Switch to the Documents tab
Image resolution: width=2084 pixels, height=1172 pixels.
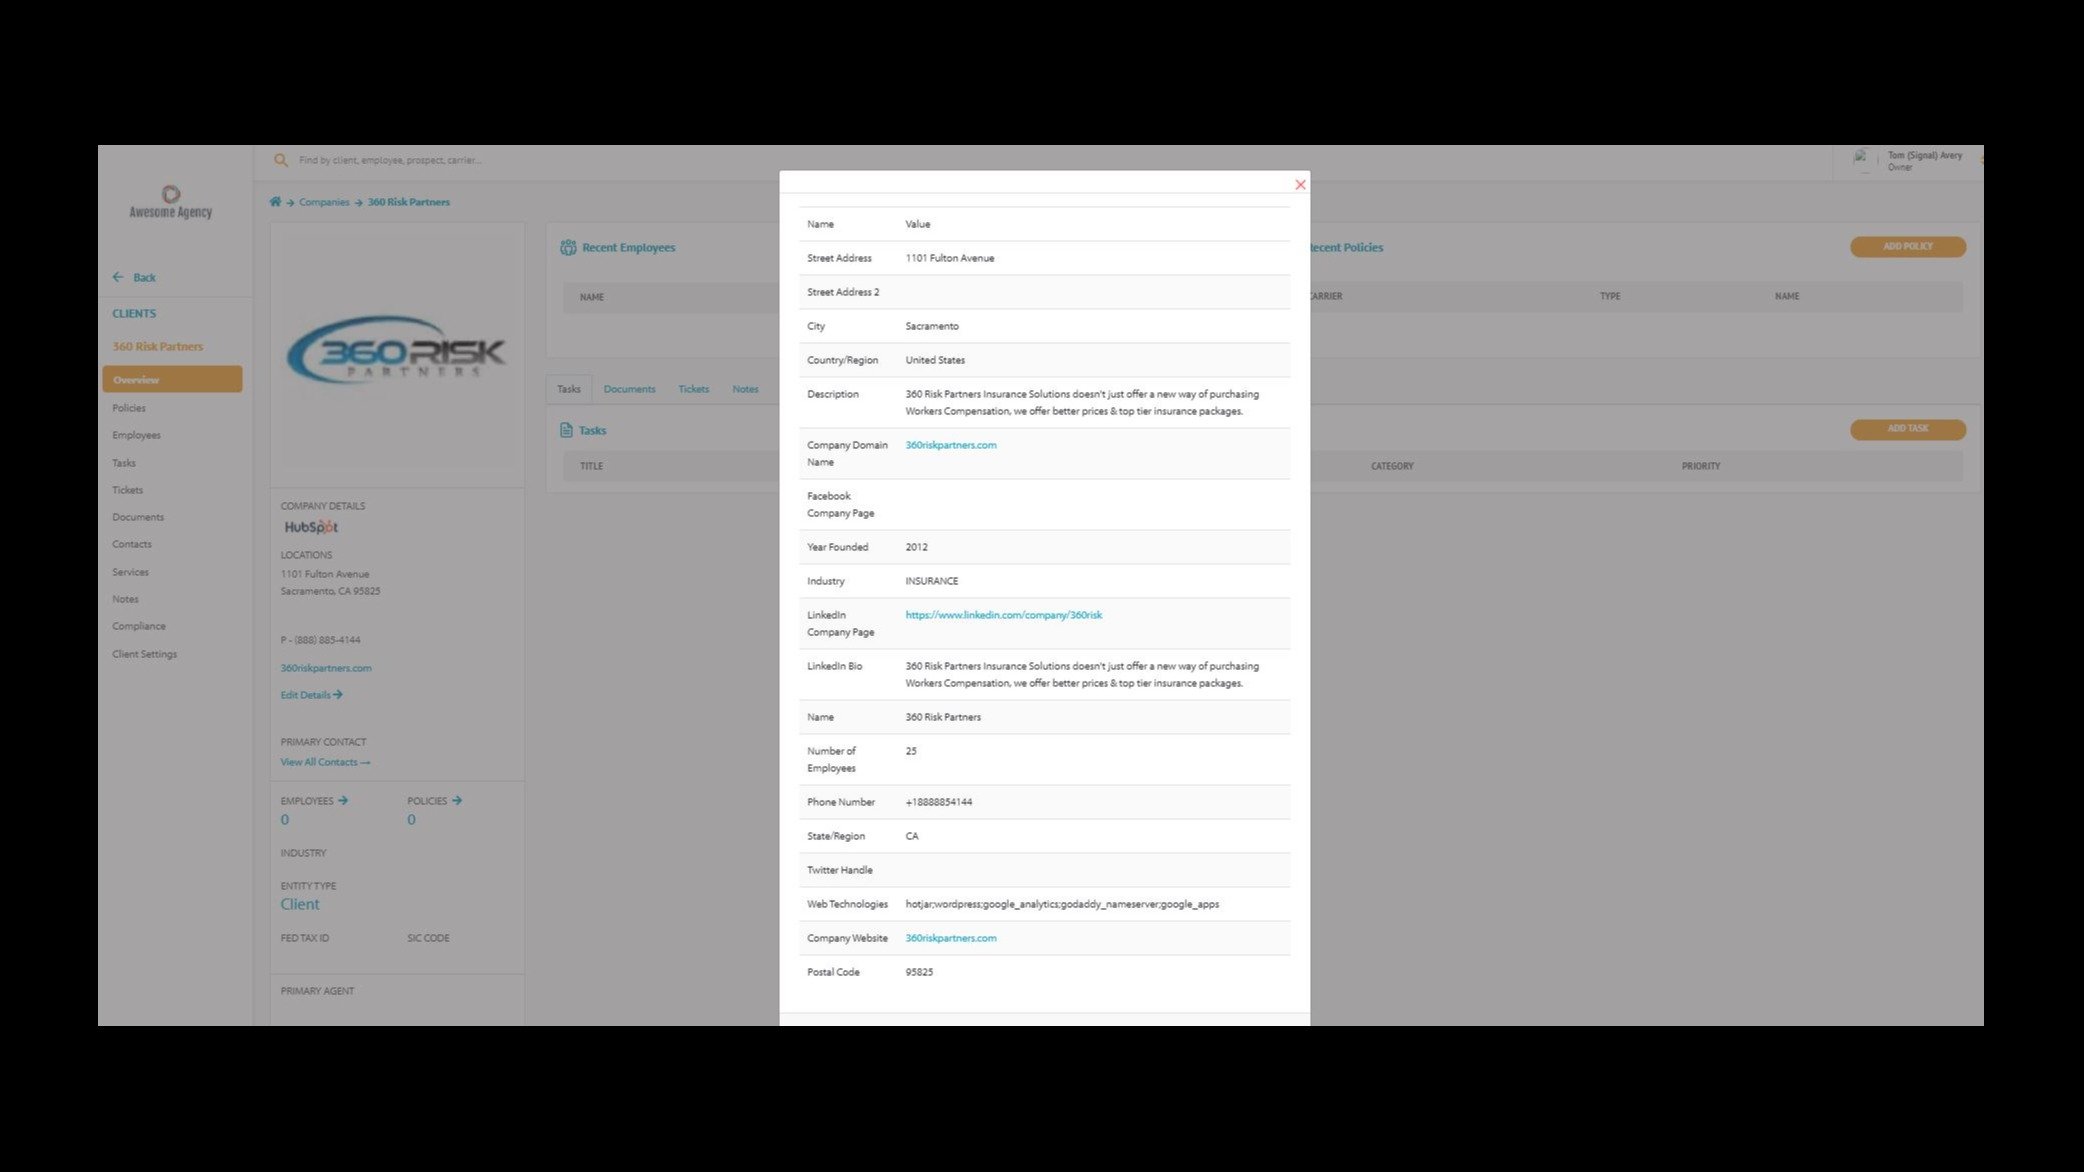[629, 389]
